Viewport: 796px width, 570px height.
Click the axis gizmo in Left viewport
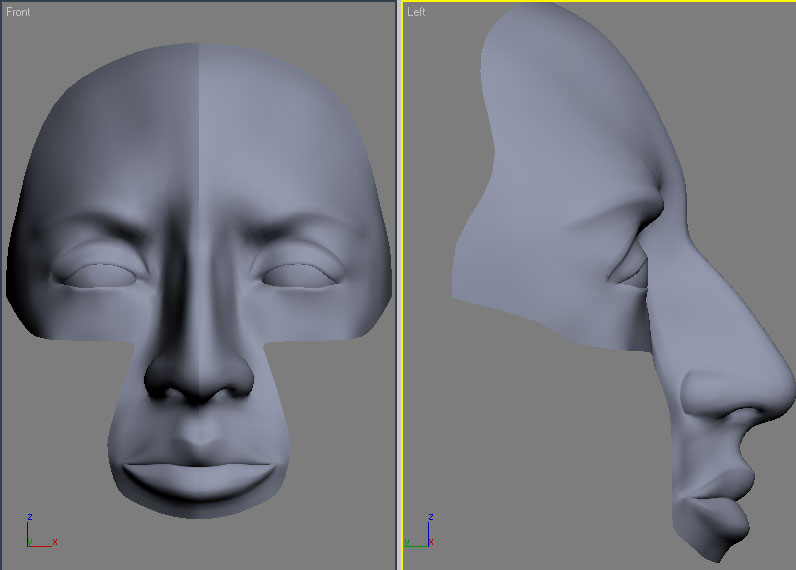point(419,530)
